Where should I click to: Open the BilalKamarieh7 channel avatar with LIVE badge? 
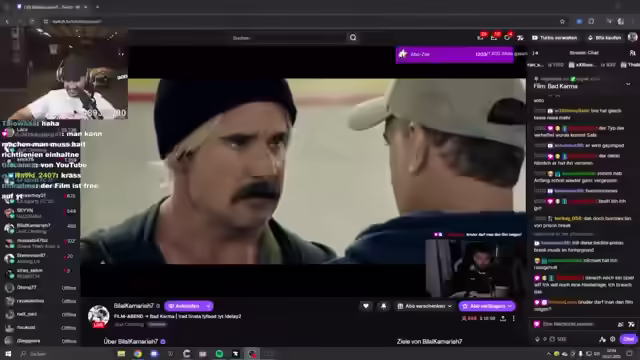[x=98, y=316]
